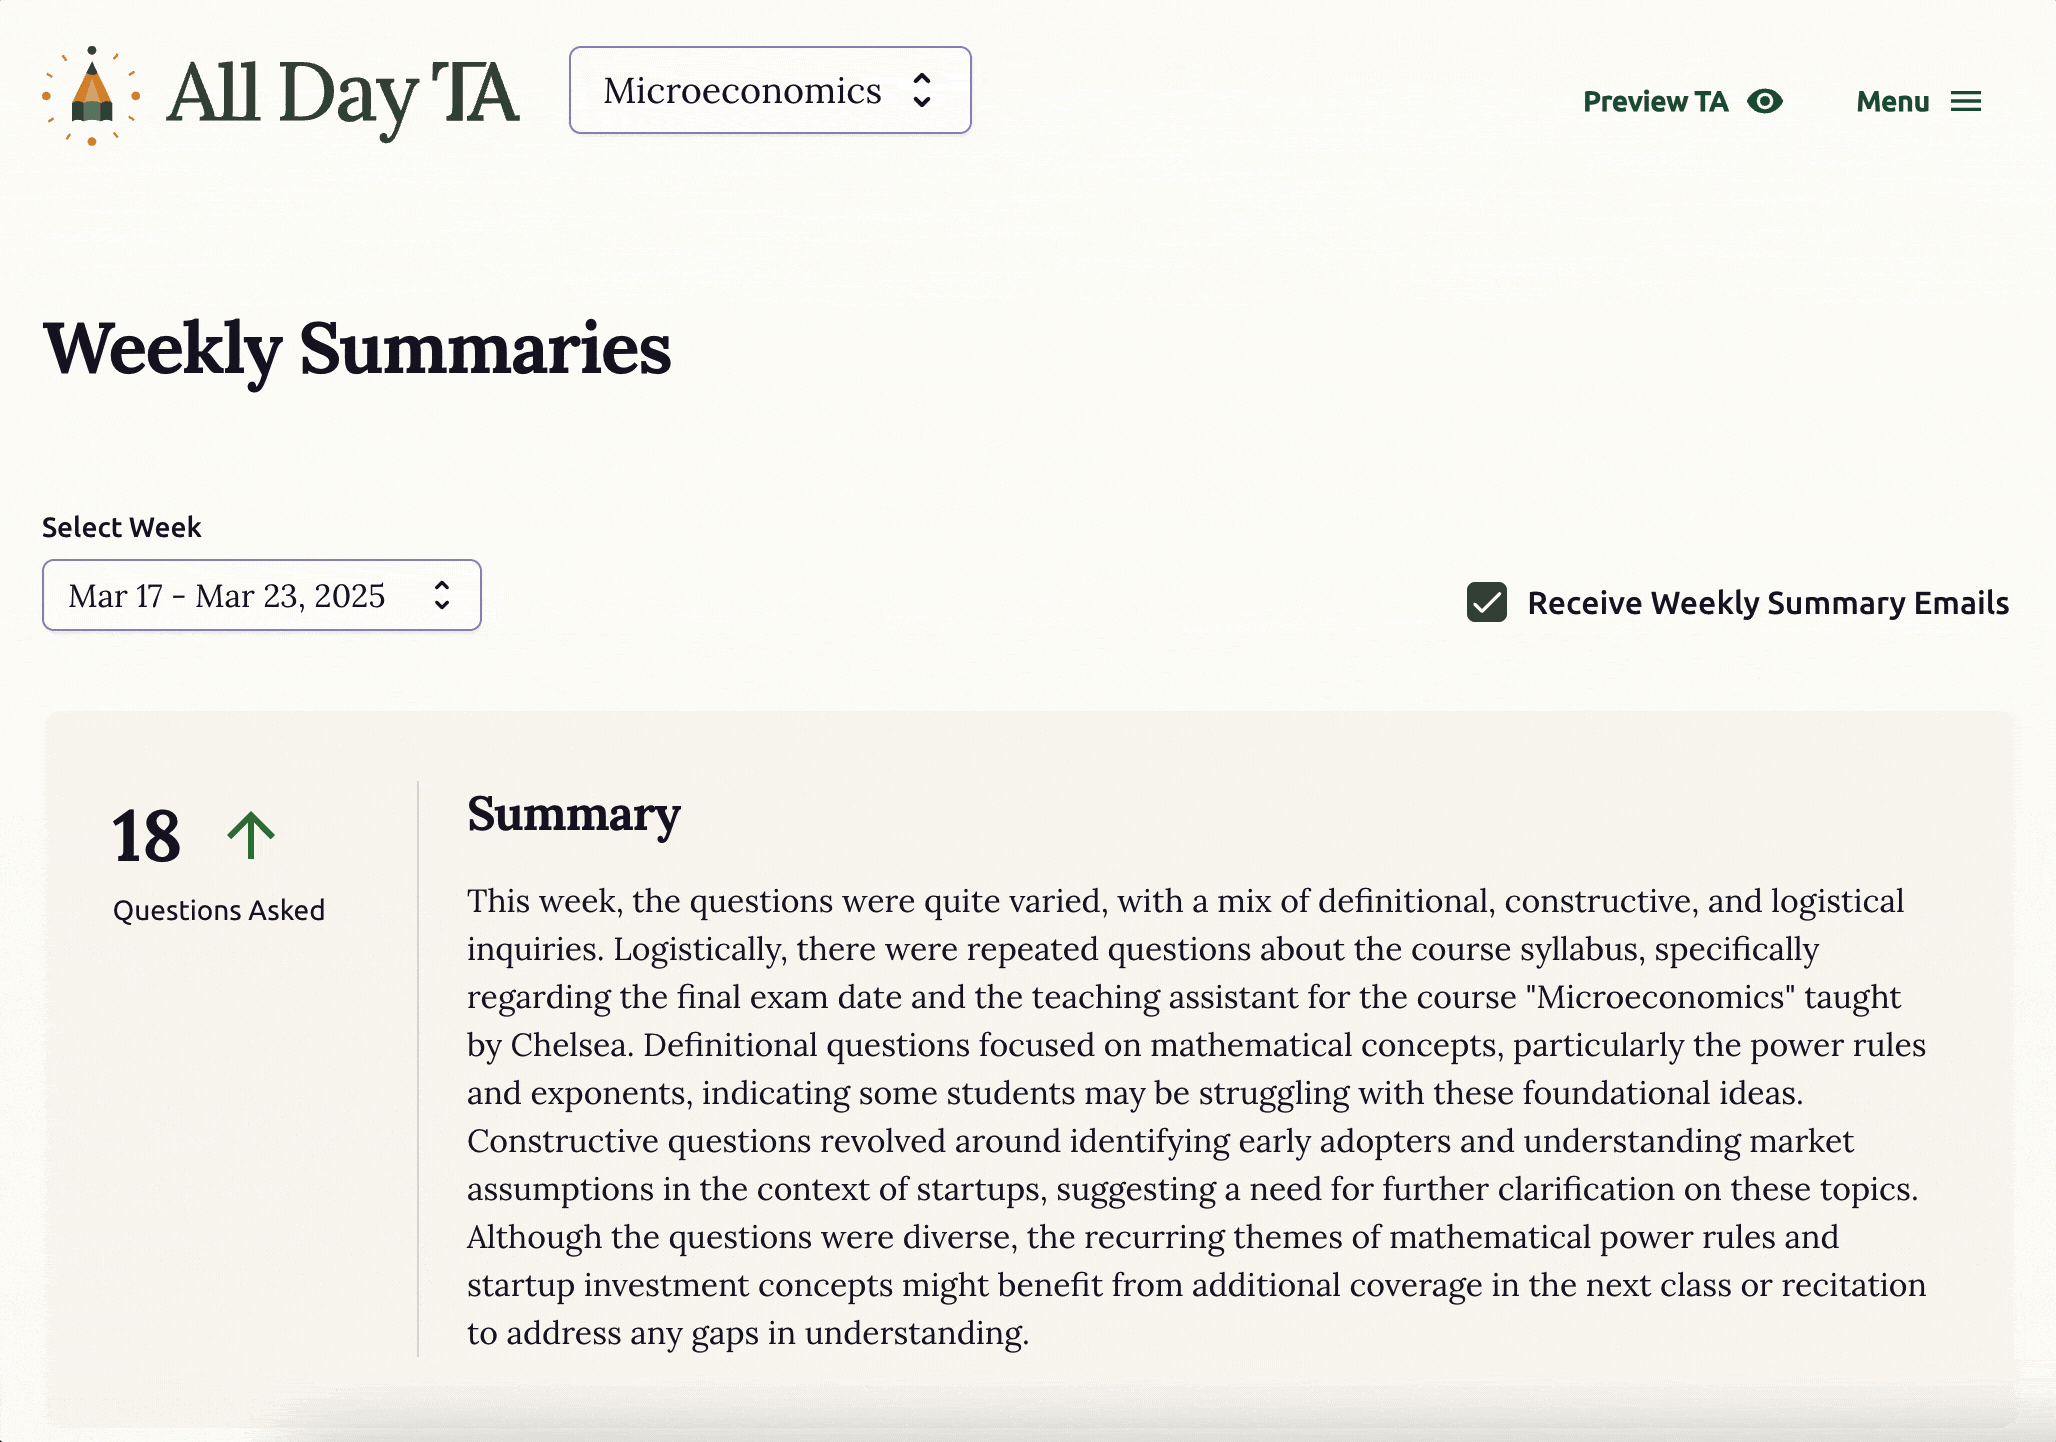Screen dimensions: 2056x1442
Task: Click the week selector chevron arrows
Action: 441,595
